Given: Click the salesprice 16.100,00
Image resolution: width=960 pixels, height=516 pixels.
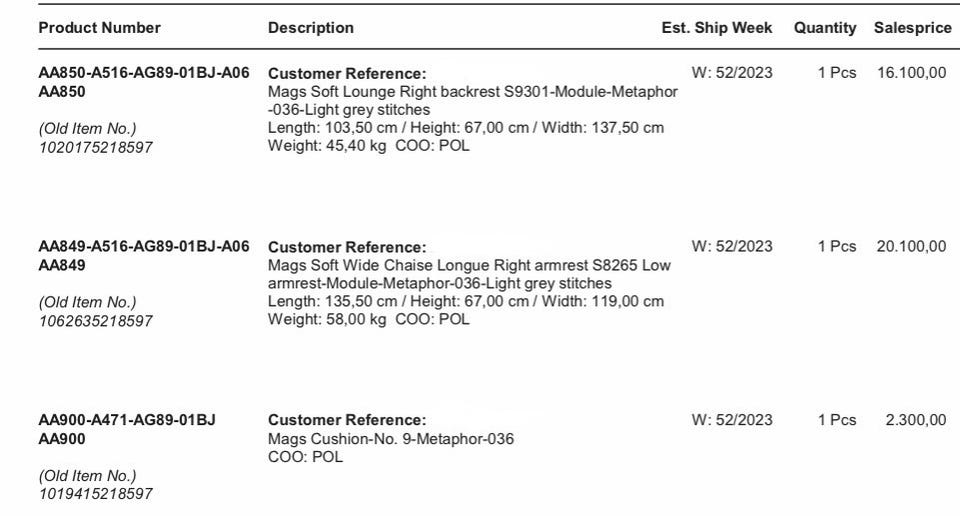Looking at the screenshot, I should [912, 73].
